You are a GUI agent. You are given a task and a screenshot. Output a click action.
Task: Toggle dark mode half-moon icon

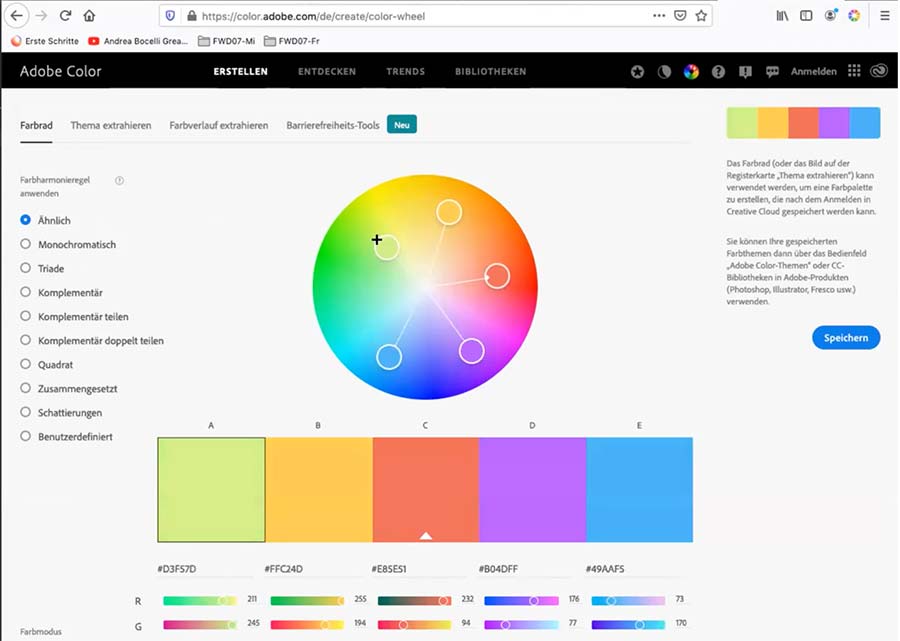pos(664,72)
